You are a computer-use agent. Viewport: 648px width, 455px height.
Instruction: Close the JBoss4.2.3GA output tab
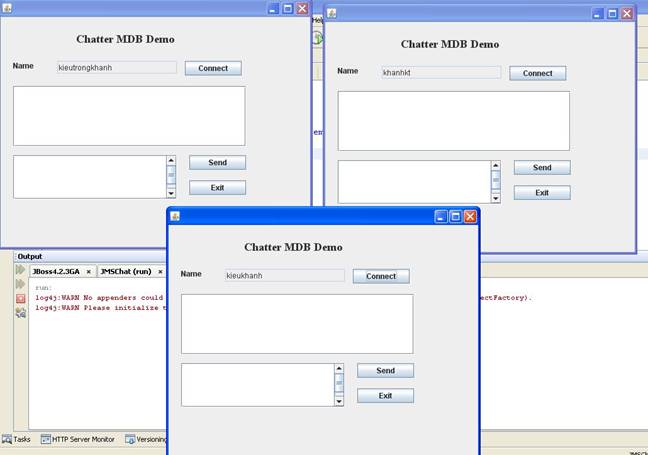tap(88, 272)
